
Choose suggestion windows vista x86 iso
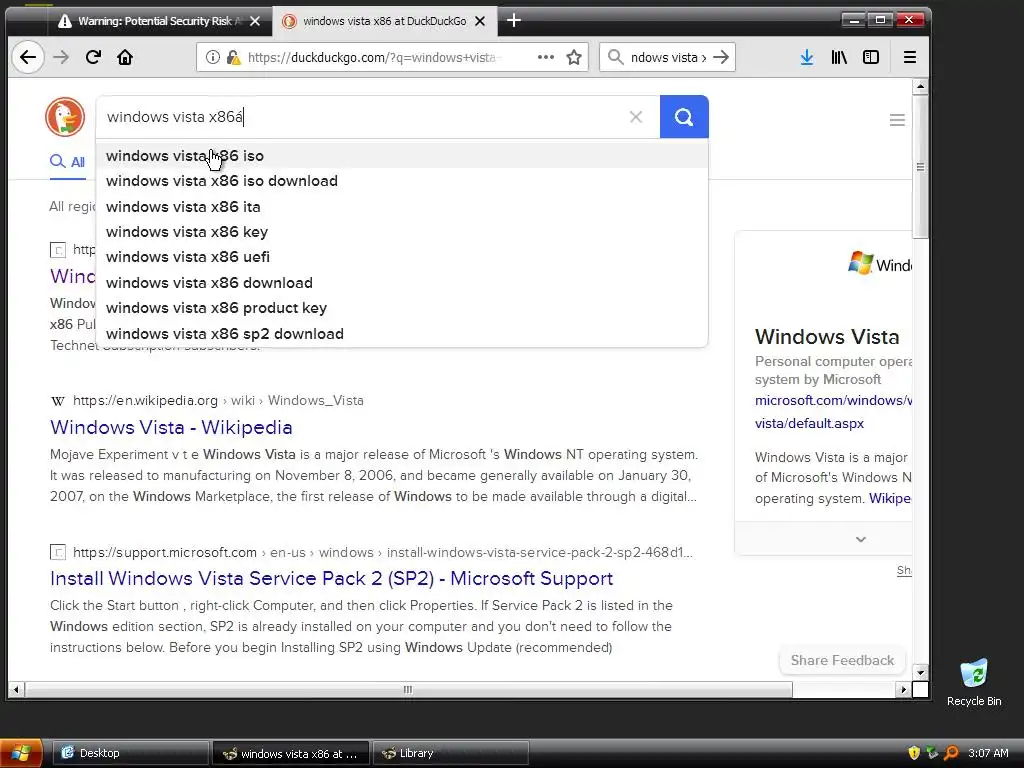pyautogui.click(x=402, y=156)
